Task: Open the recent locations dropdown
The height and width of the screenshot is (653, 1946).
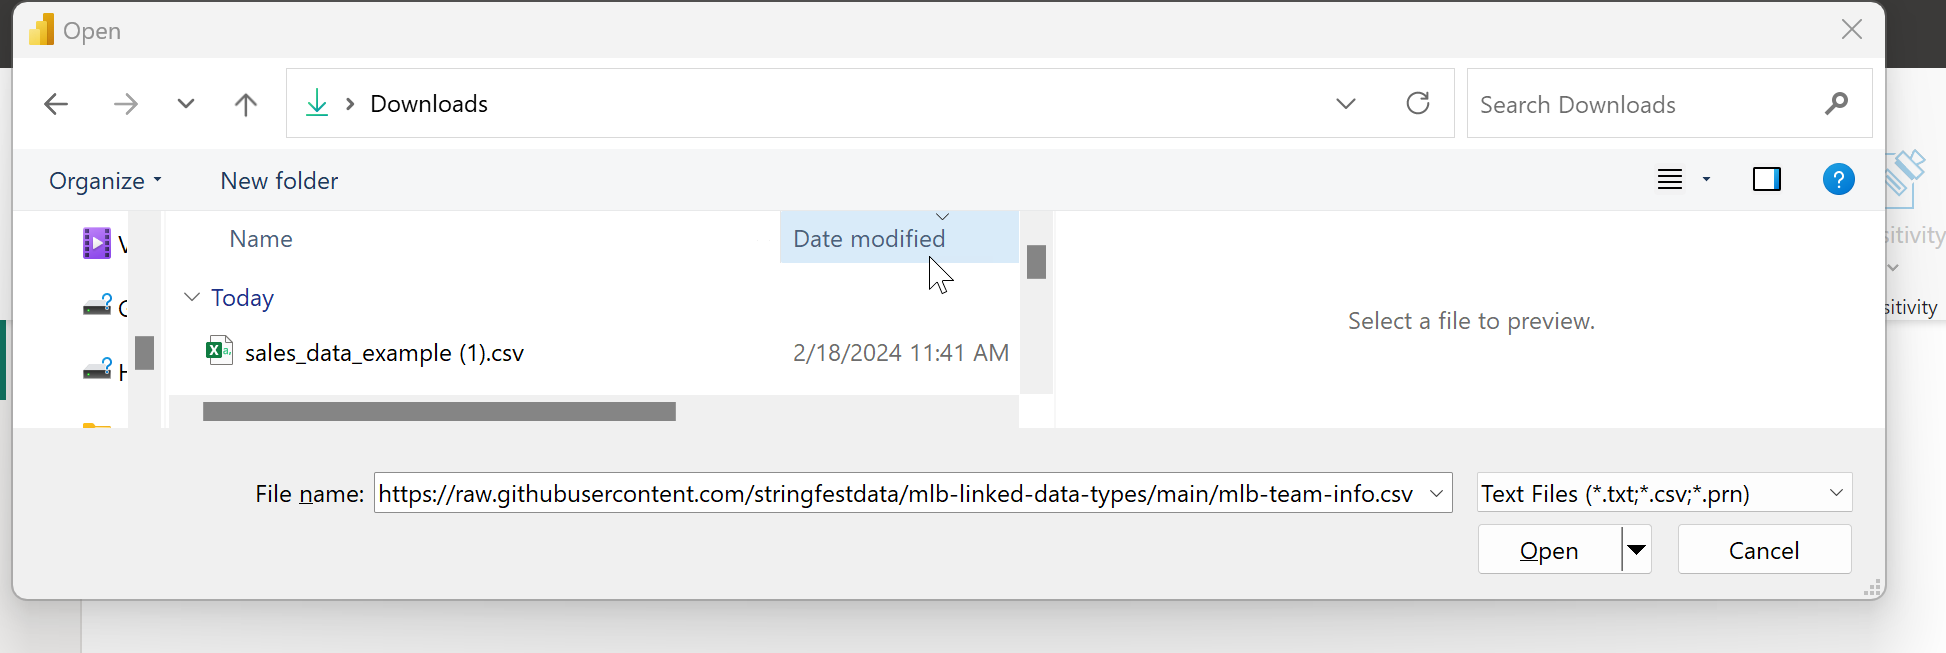Action: point(185,104)
